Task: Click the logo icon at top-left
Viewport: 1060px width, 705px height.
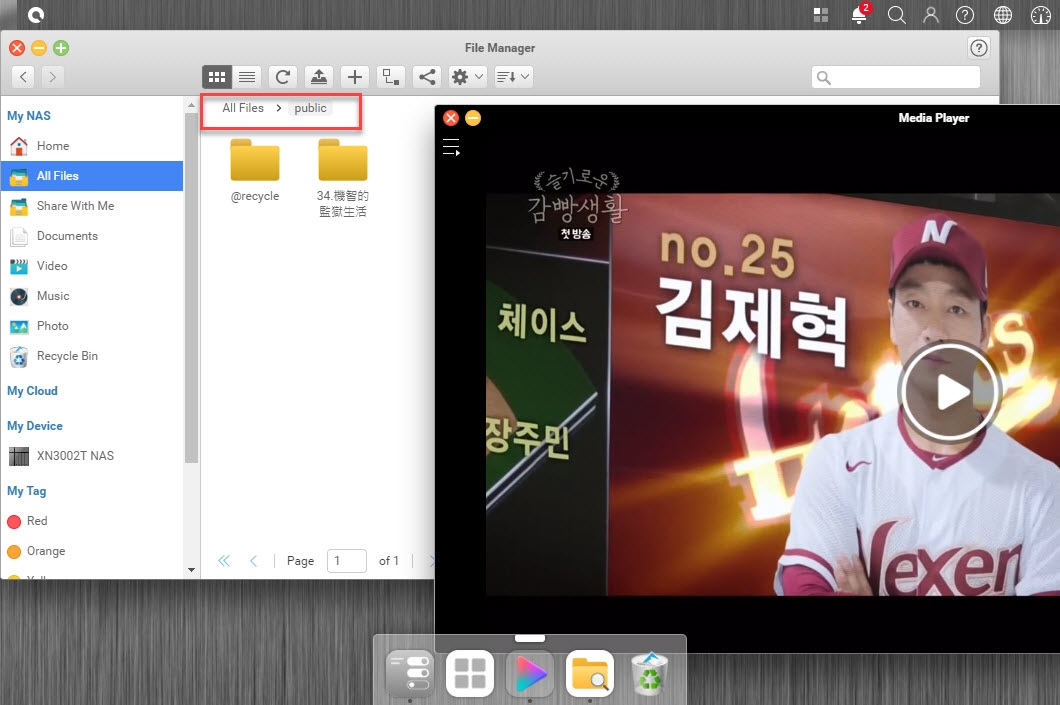Action: 36,14
